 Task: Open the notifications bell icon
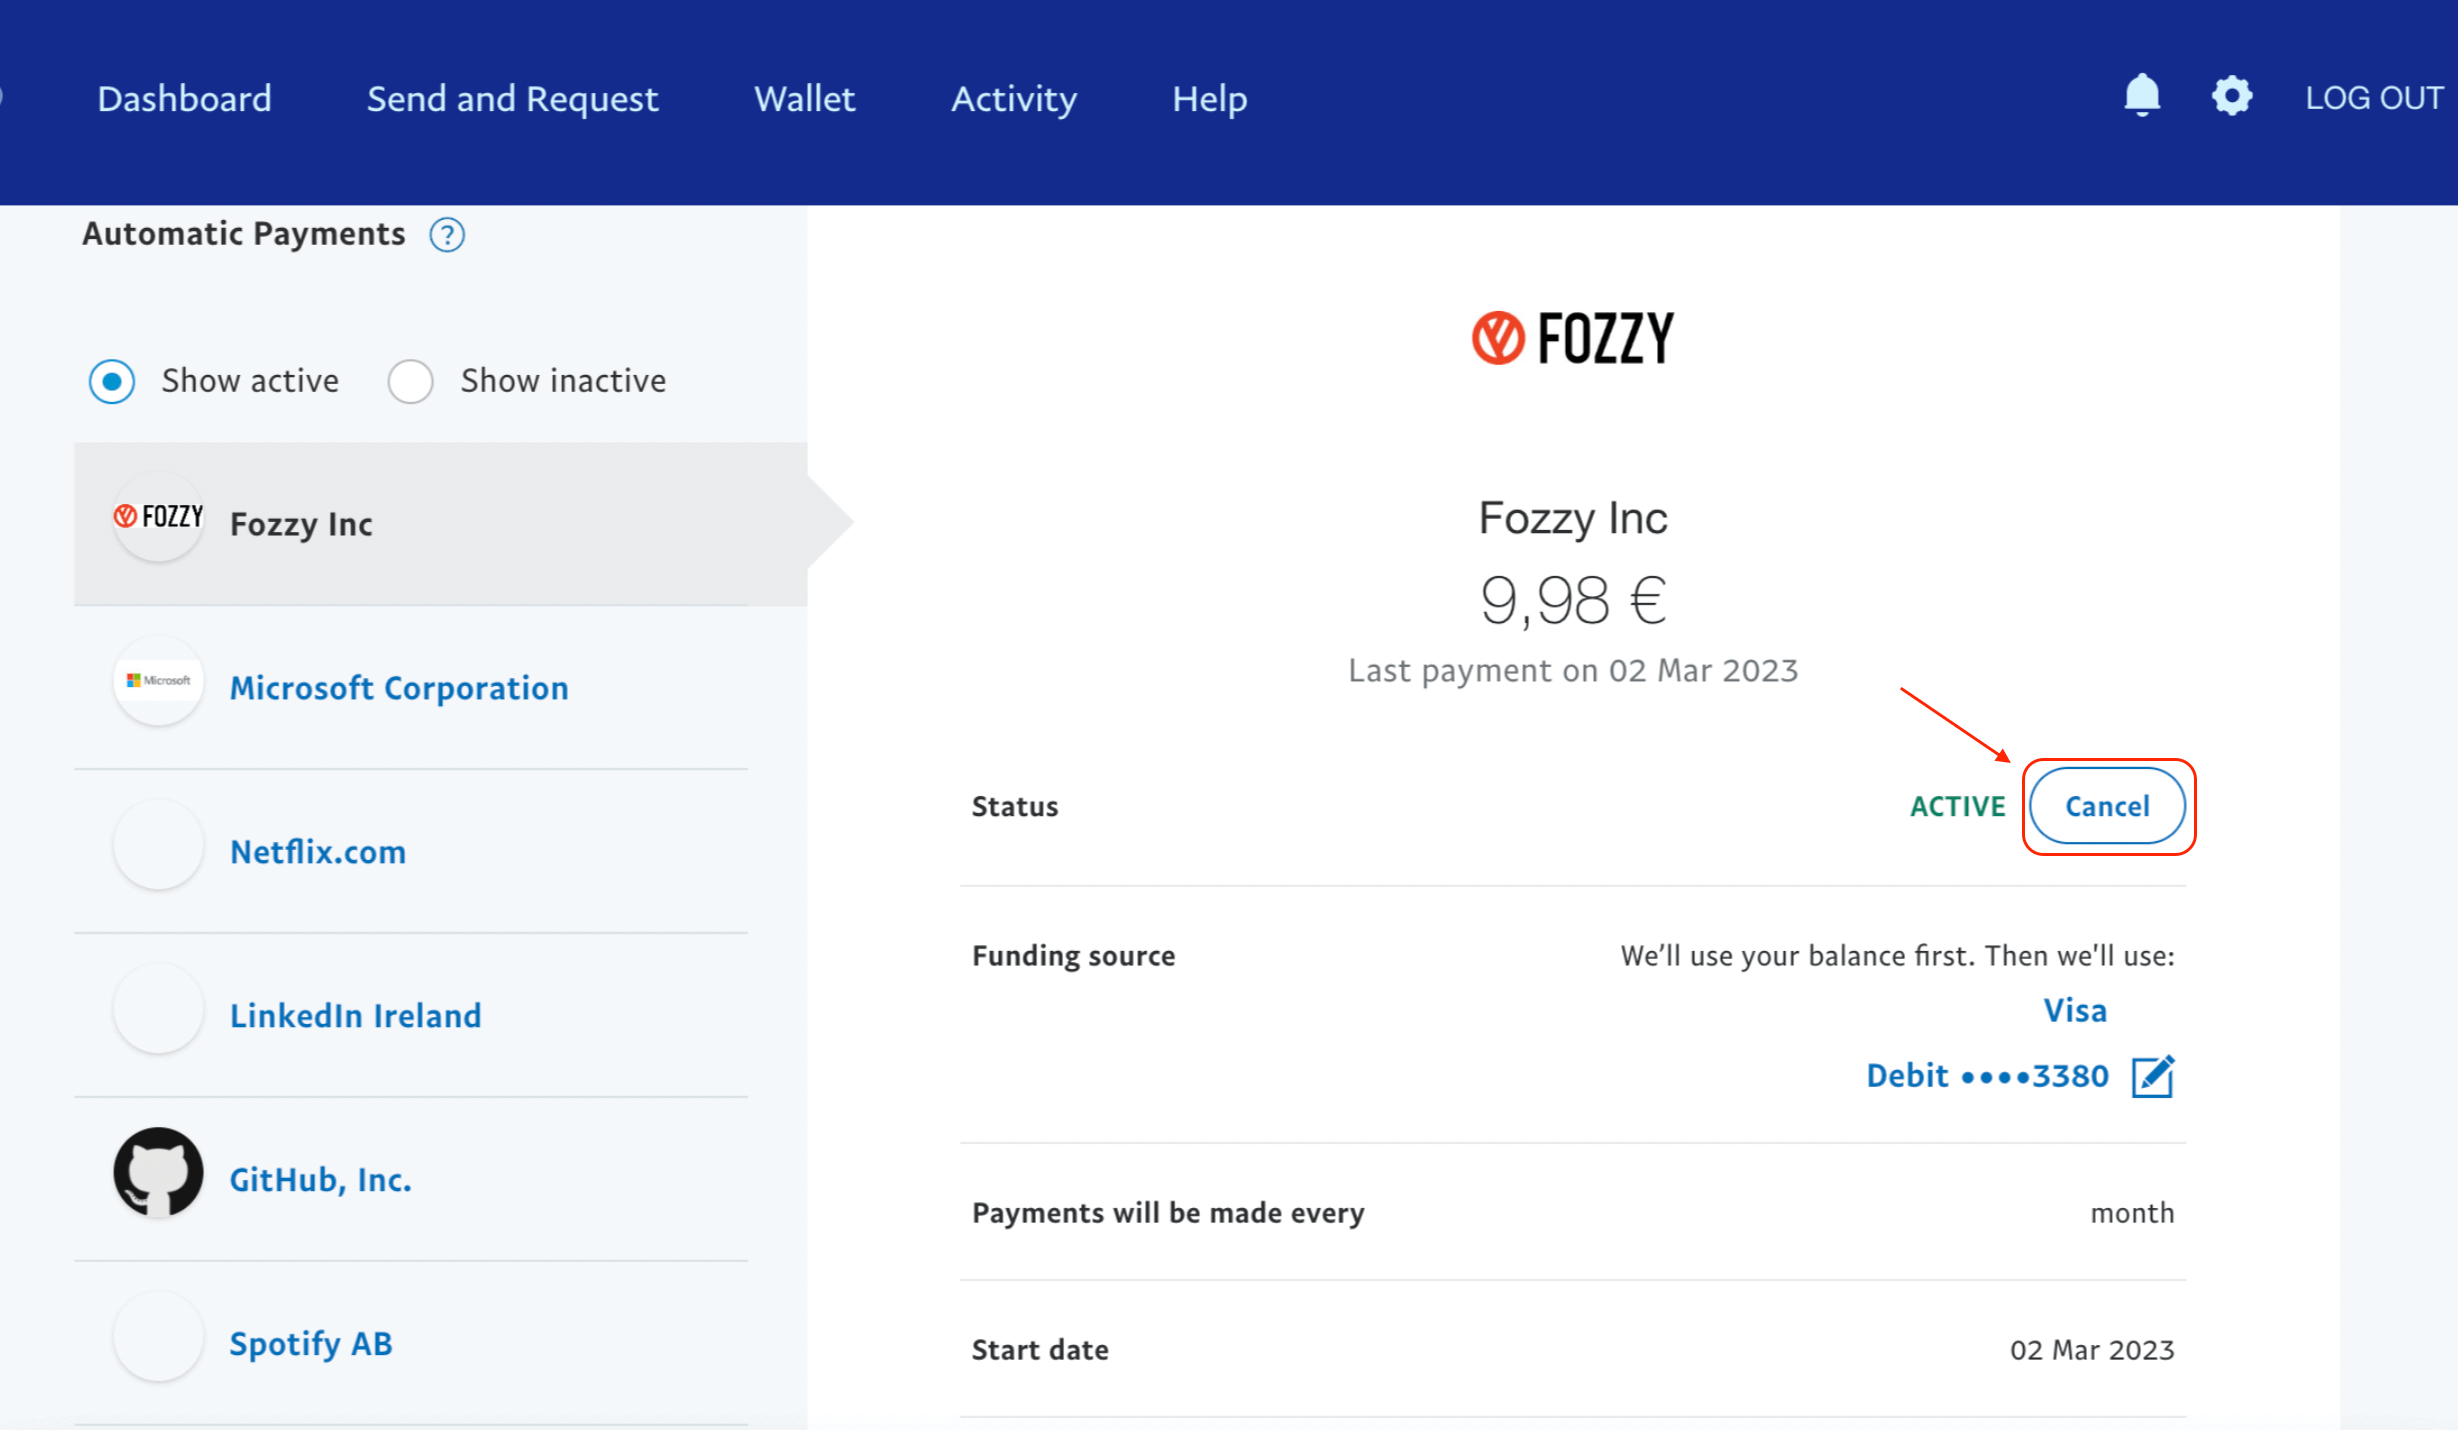[x=2141, y=97]
